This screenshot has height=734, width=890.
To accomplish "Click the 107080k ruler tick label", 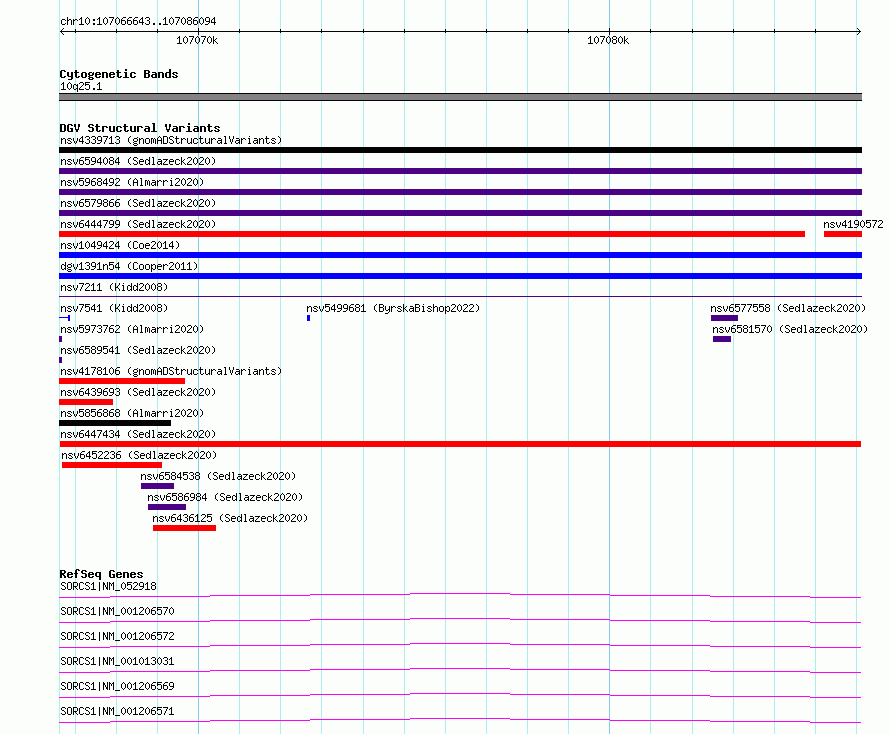I will (608, 40).
